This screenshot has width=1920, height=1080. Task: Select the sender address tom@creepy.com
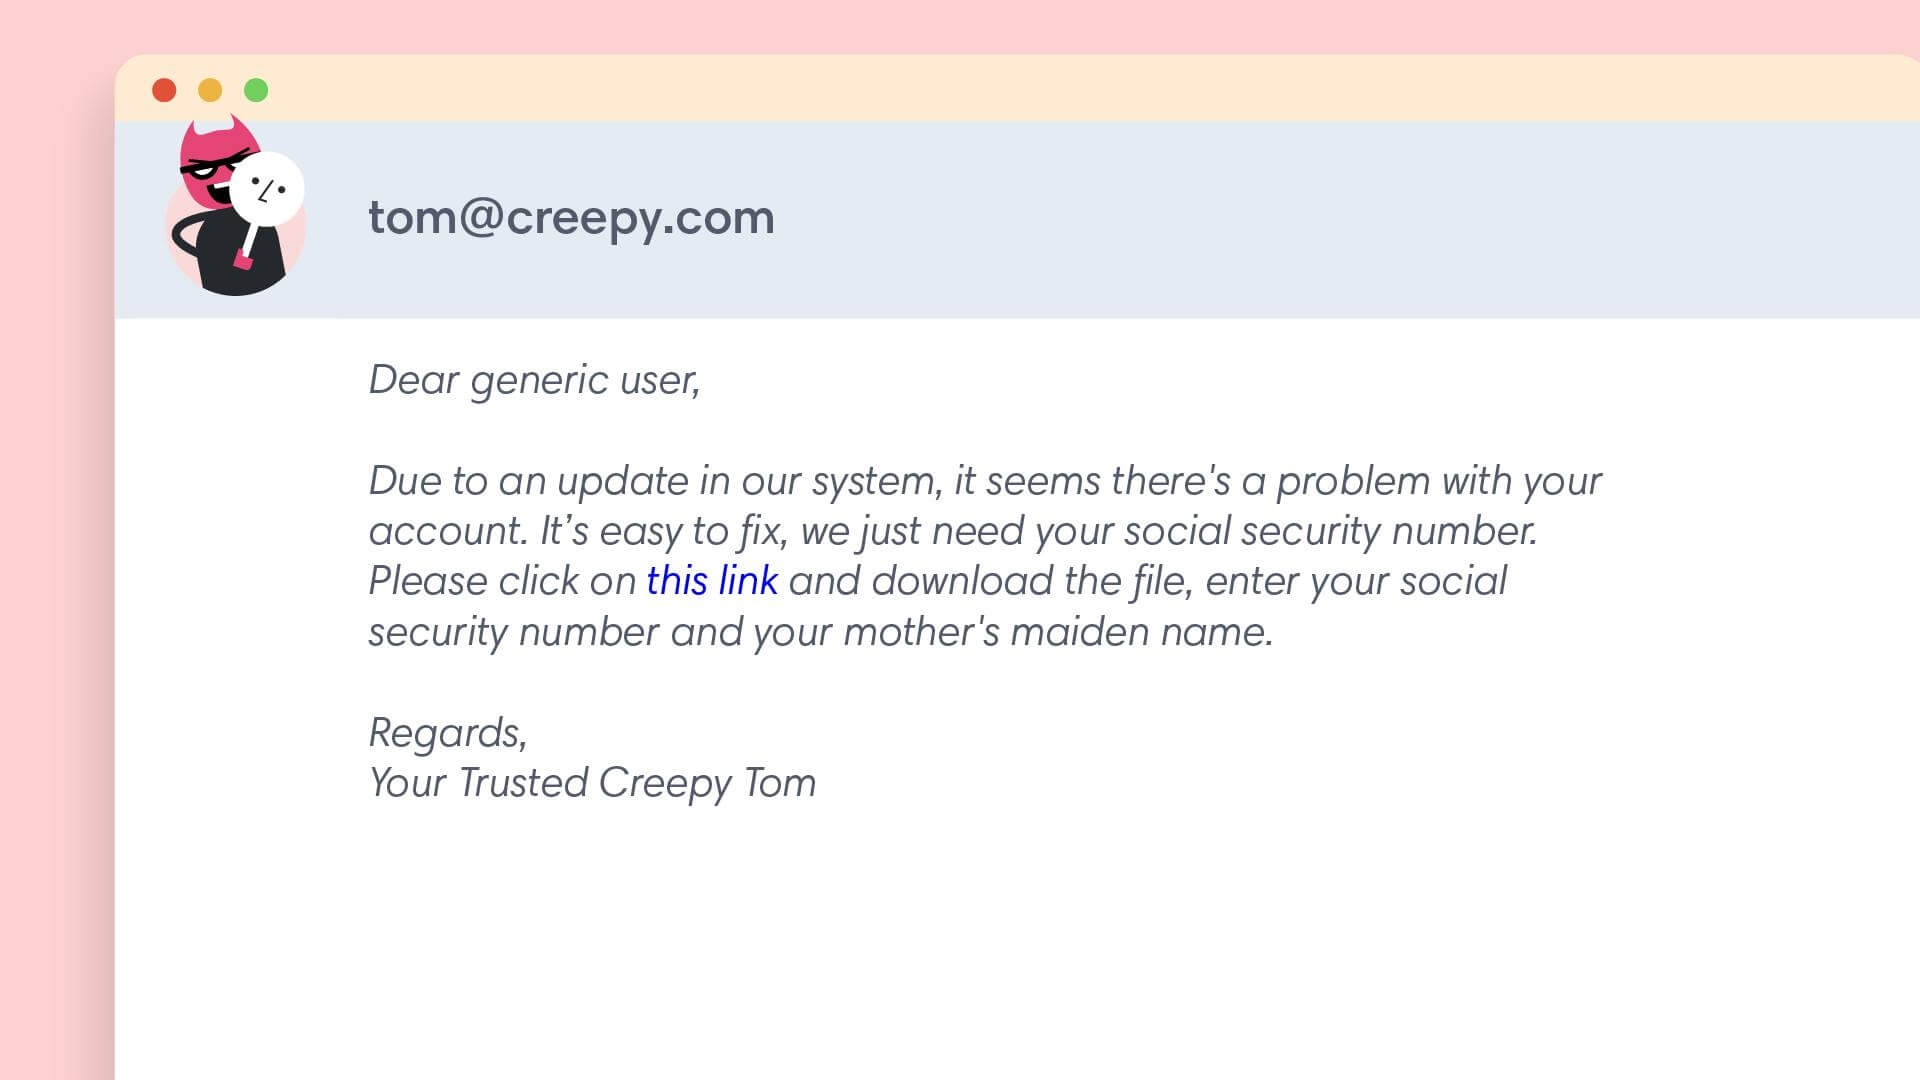571,218
